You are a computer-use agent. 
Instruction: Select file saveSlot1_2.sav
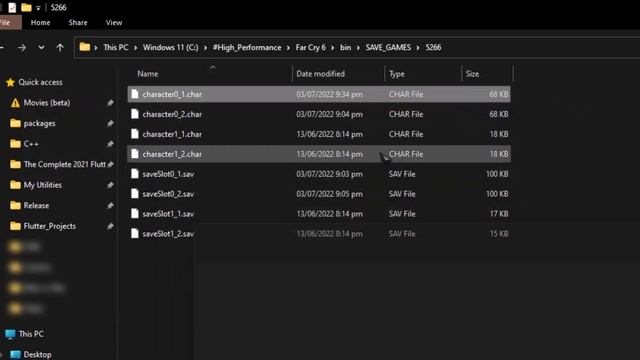click(319, 234)
